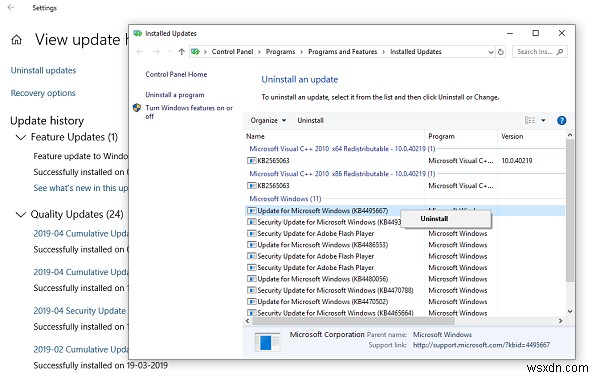Select Update for Microsoft Windows (KB4480056)
The image size is (600, 378).
pyautogui.click(x=323, y=279)
